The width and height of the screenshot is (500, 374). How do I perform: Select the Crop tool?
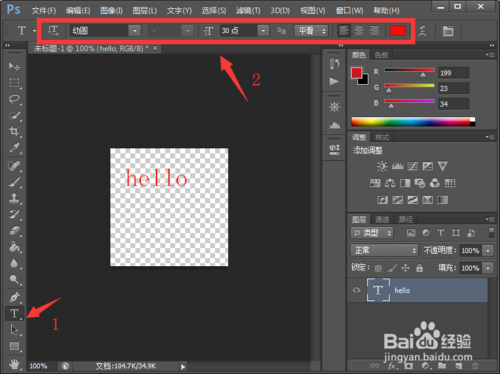pos(14,131)
